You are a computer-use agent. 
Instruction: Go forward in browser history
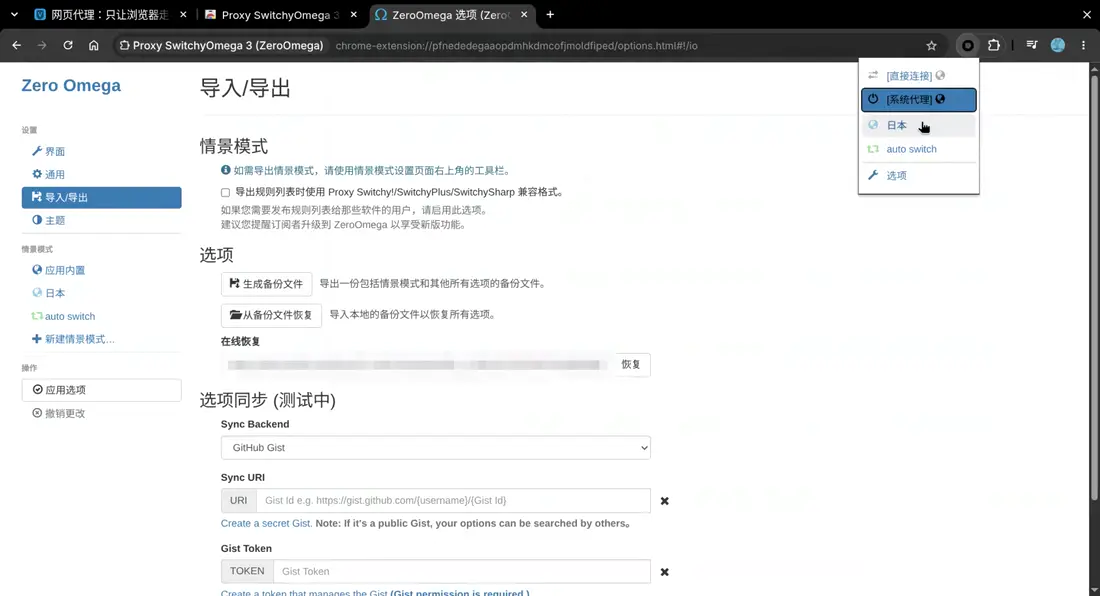(x=42, y=46)
